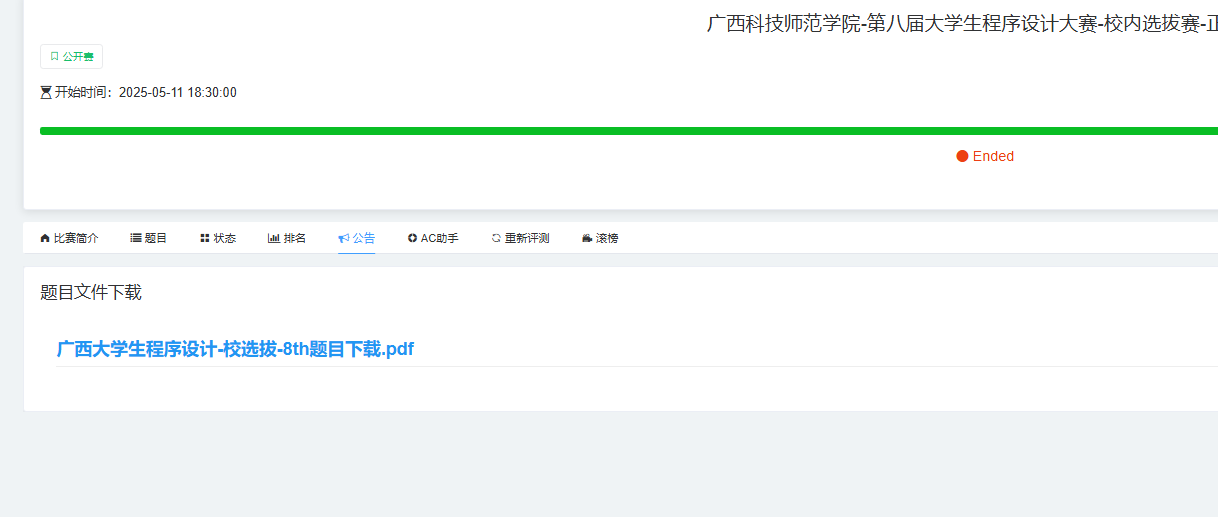1218x517 pixels.
Task: Open the 比赛简介 tab label
Action: (x=76, y=238)
